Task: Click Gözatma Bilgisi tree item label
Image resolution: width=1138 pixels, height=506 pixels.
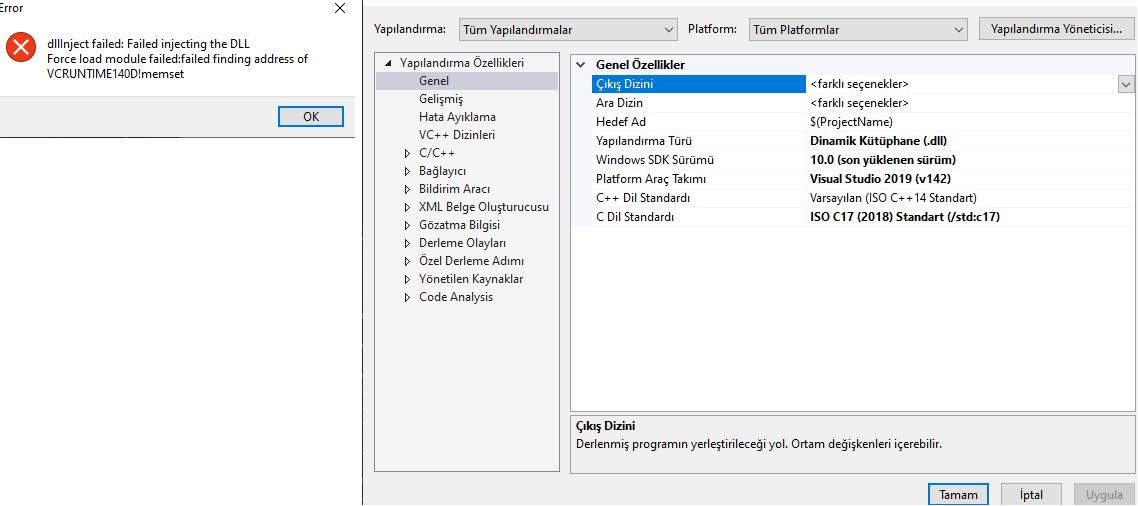Action: (x=459, y=225)
